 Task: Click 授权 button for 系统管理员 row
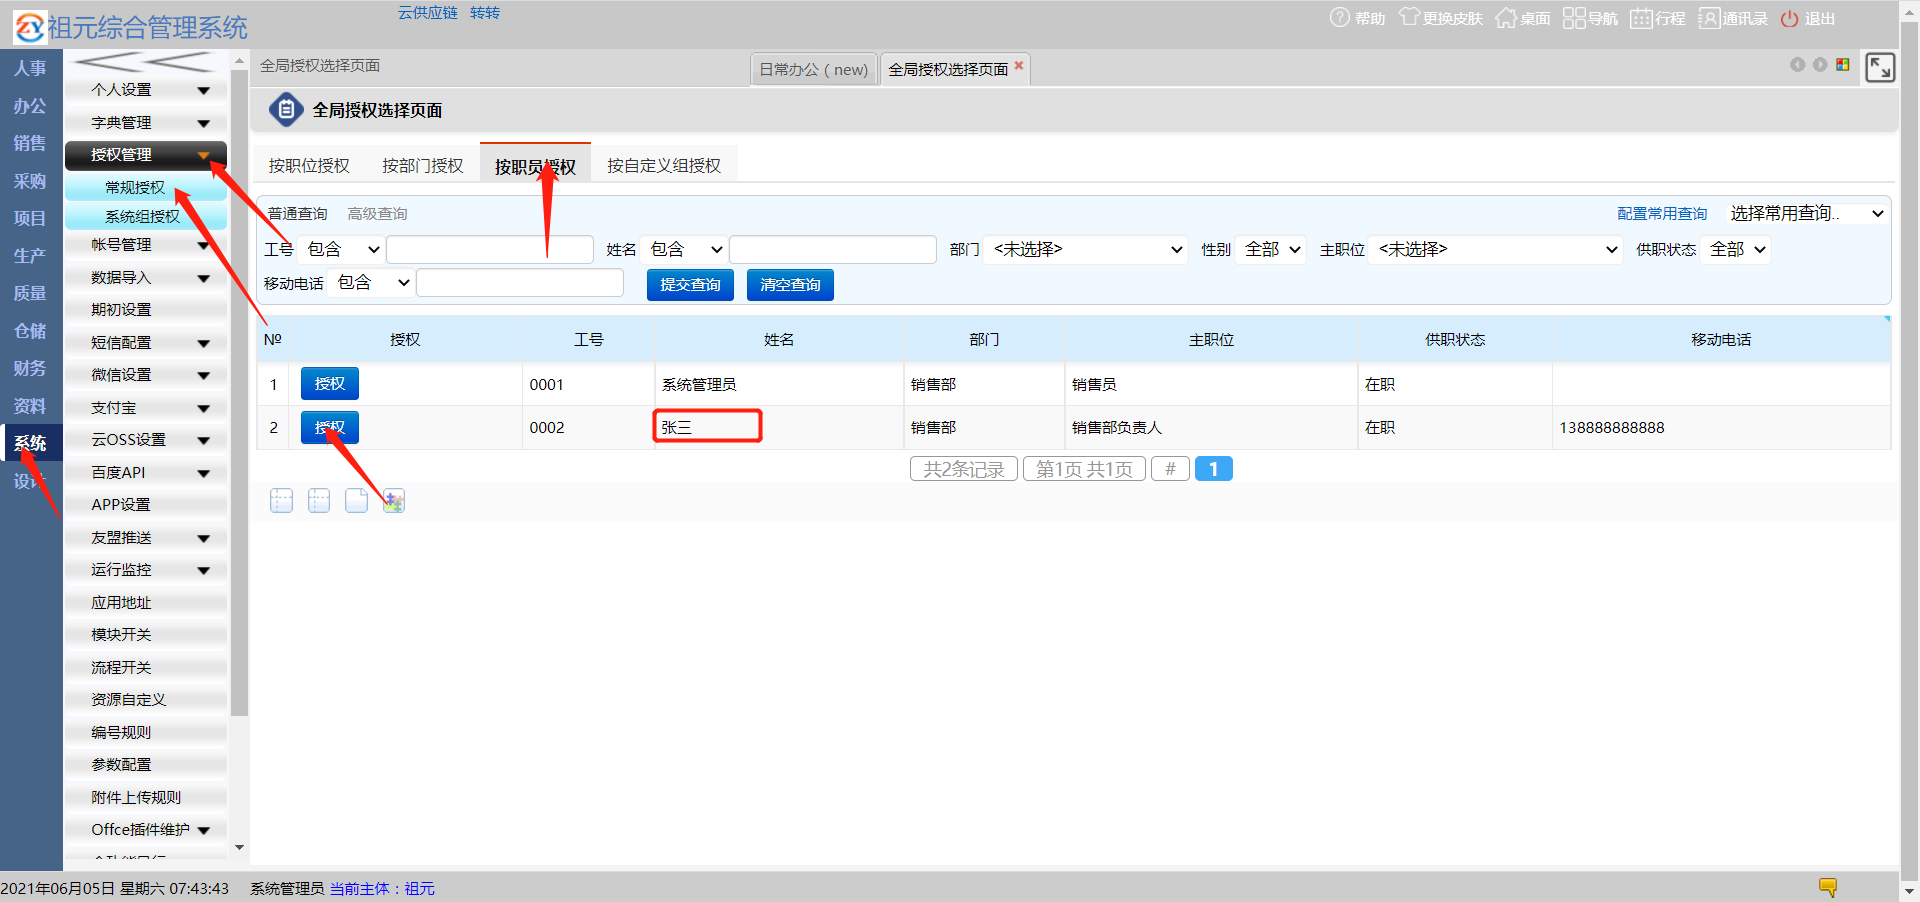coord(330,384)
